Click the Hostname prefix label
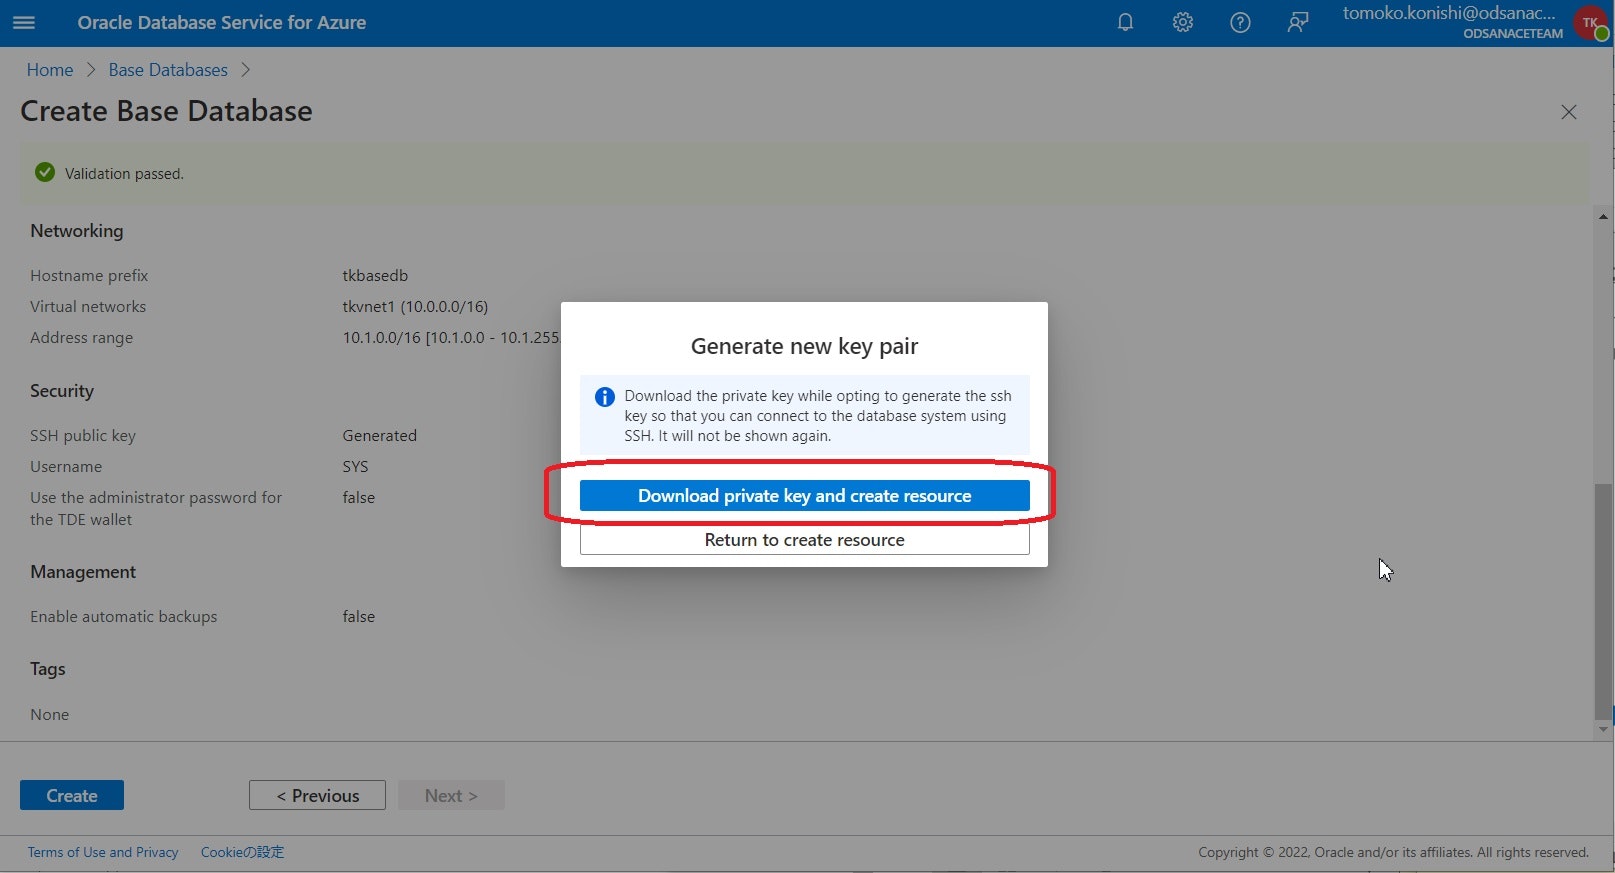This screenshot has height=873, width=1615. click(x=89, y=275)
